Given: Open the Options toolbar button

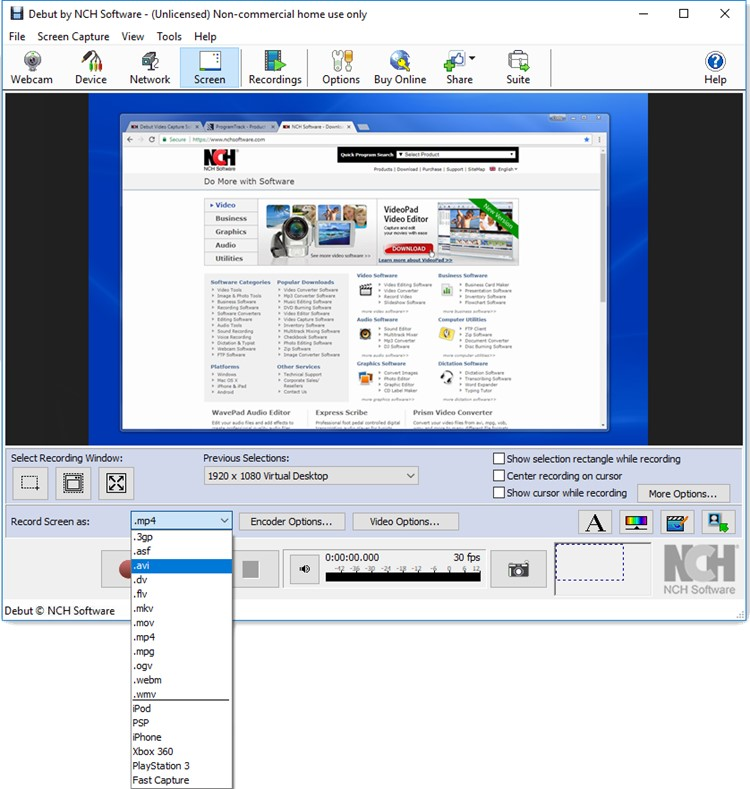Looking at the screenshot, I should [341, 68].
